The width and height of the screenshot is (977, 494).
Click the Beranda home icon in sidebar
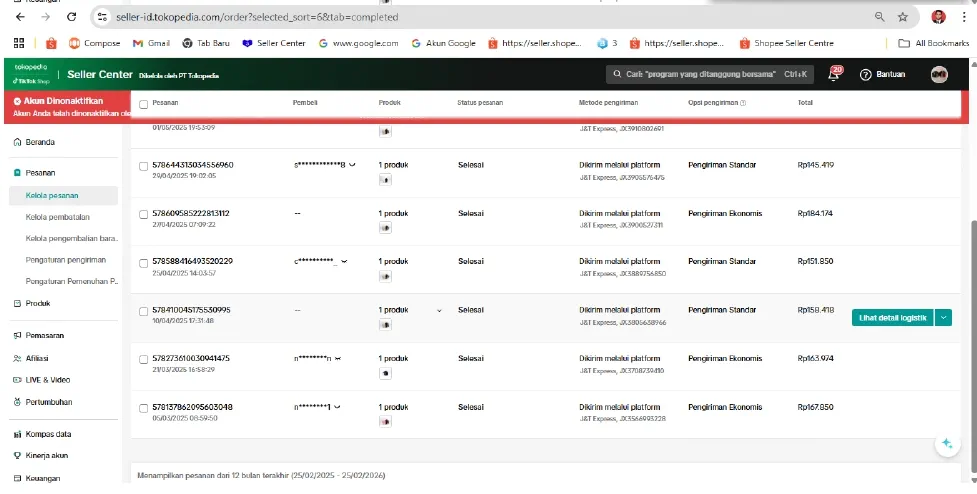pos(17,142)
